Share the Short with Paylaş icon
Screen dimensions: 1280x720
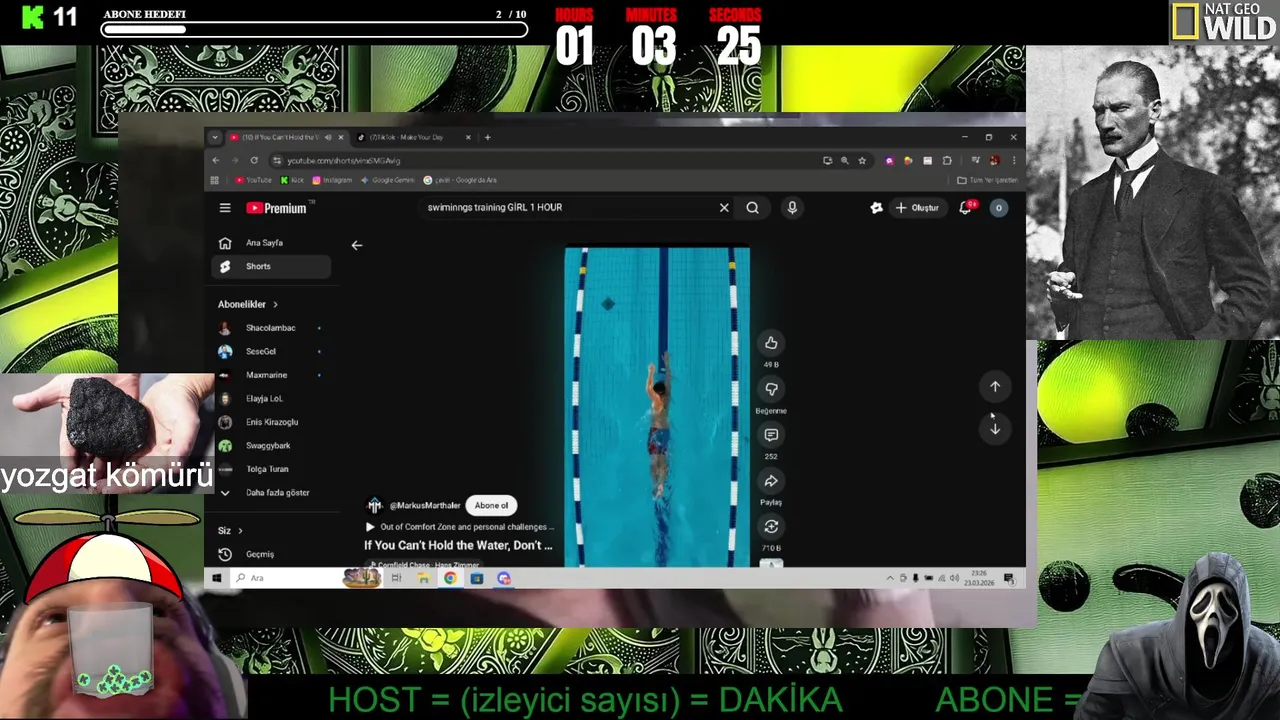pos(771,481)
